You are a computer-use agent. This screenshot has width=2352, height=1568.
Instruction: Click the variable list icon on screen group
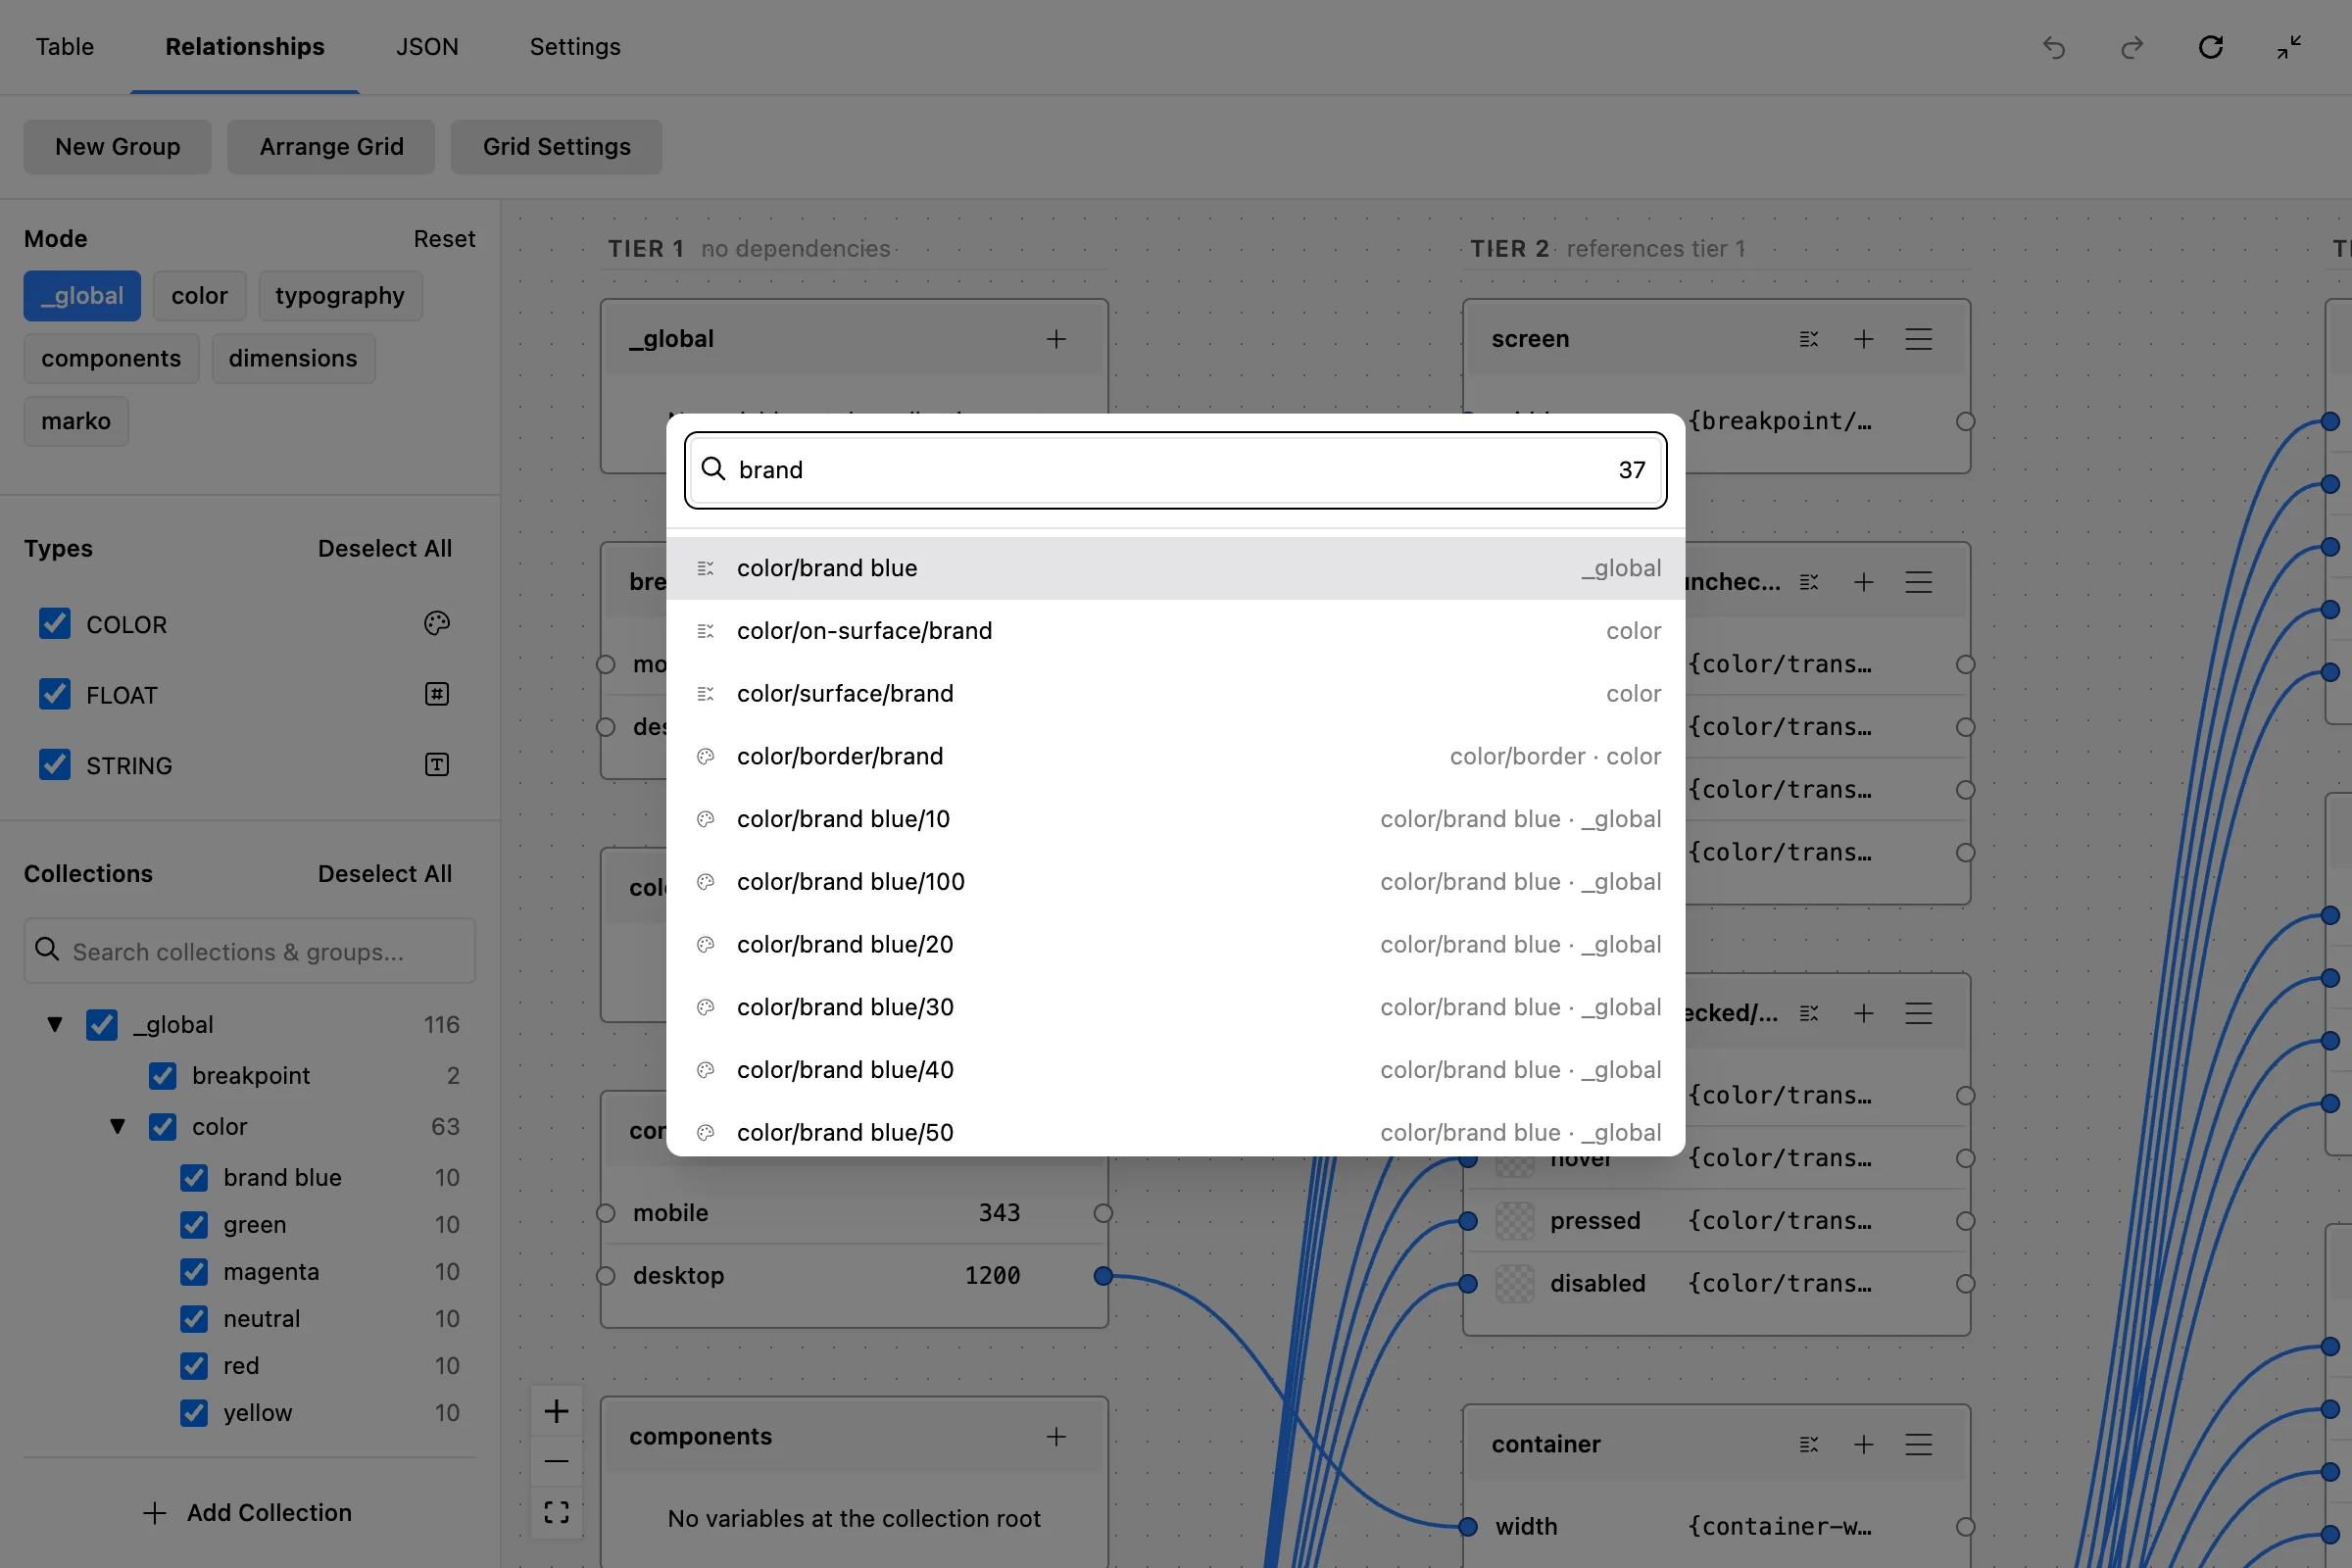(x=1808, y=339)
